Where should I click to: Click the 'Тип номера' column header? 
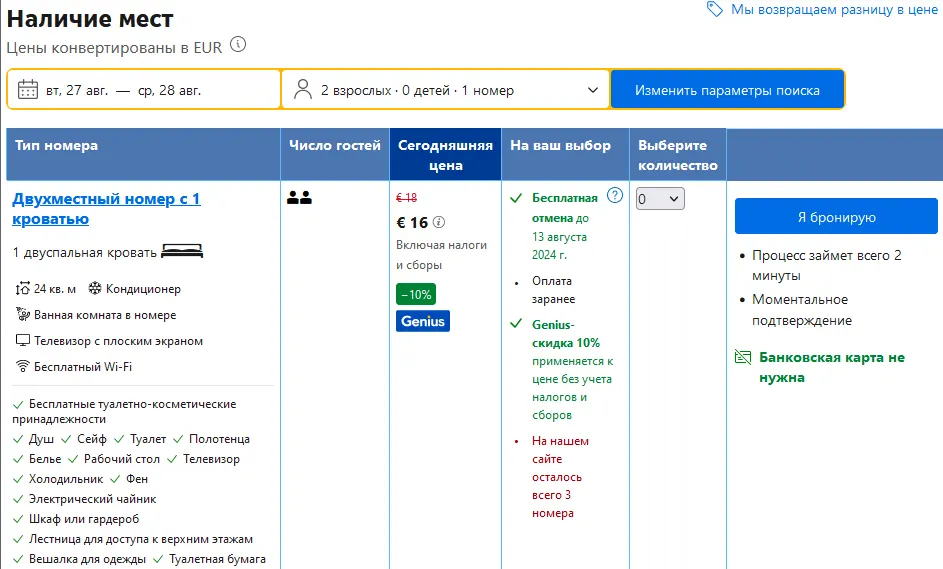(57, 145)
